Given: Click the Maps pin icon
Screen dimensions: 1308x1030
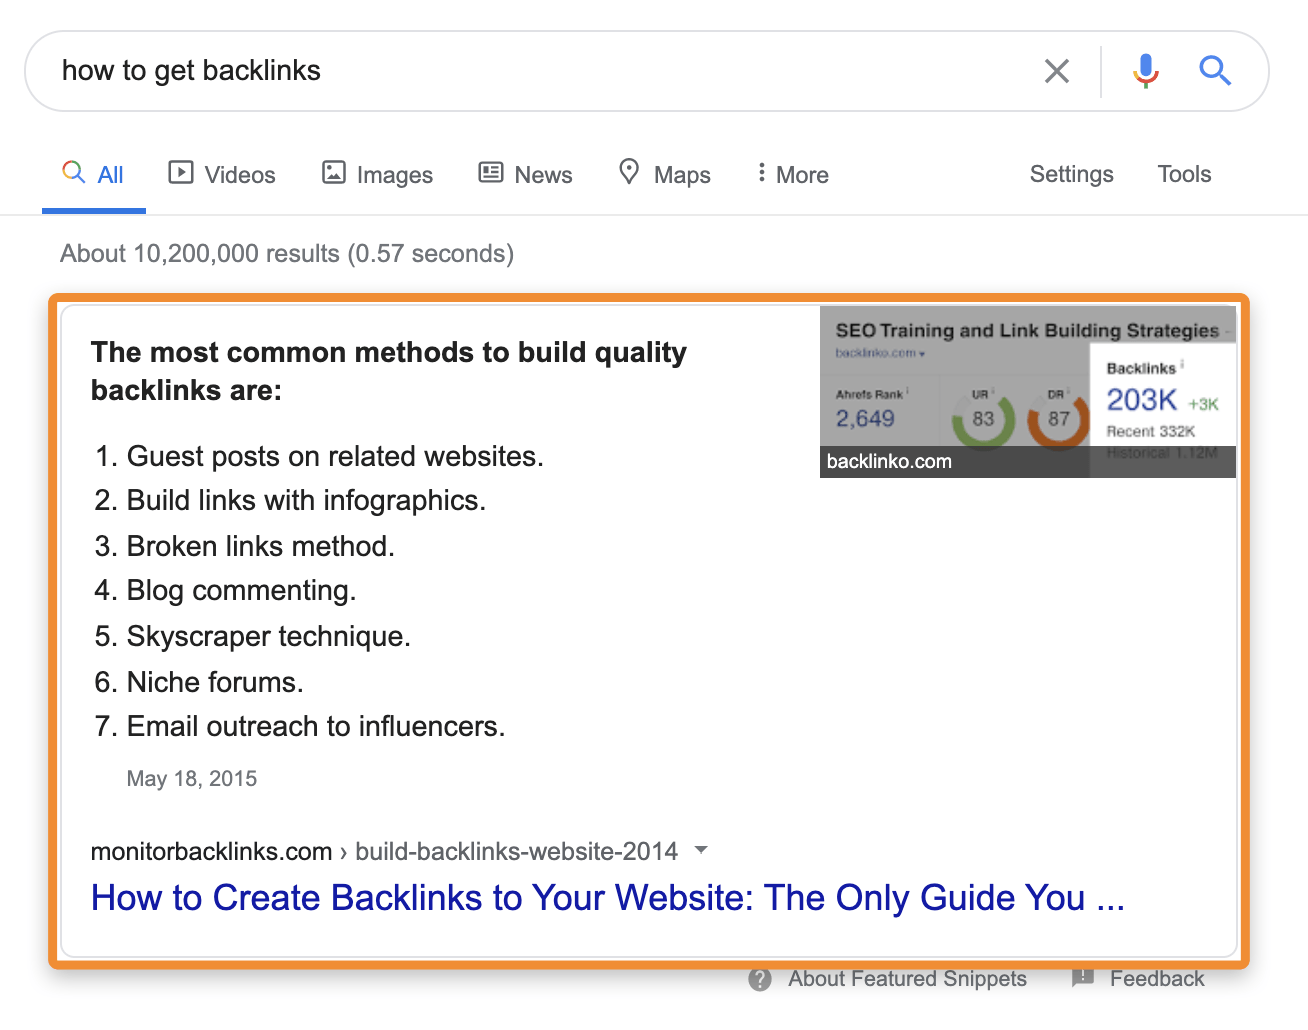Looking at the screenshot, I should [x=629, y=172].
